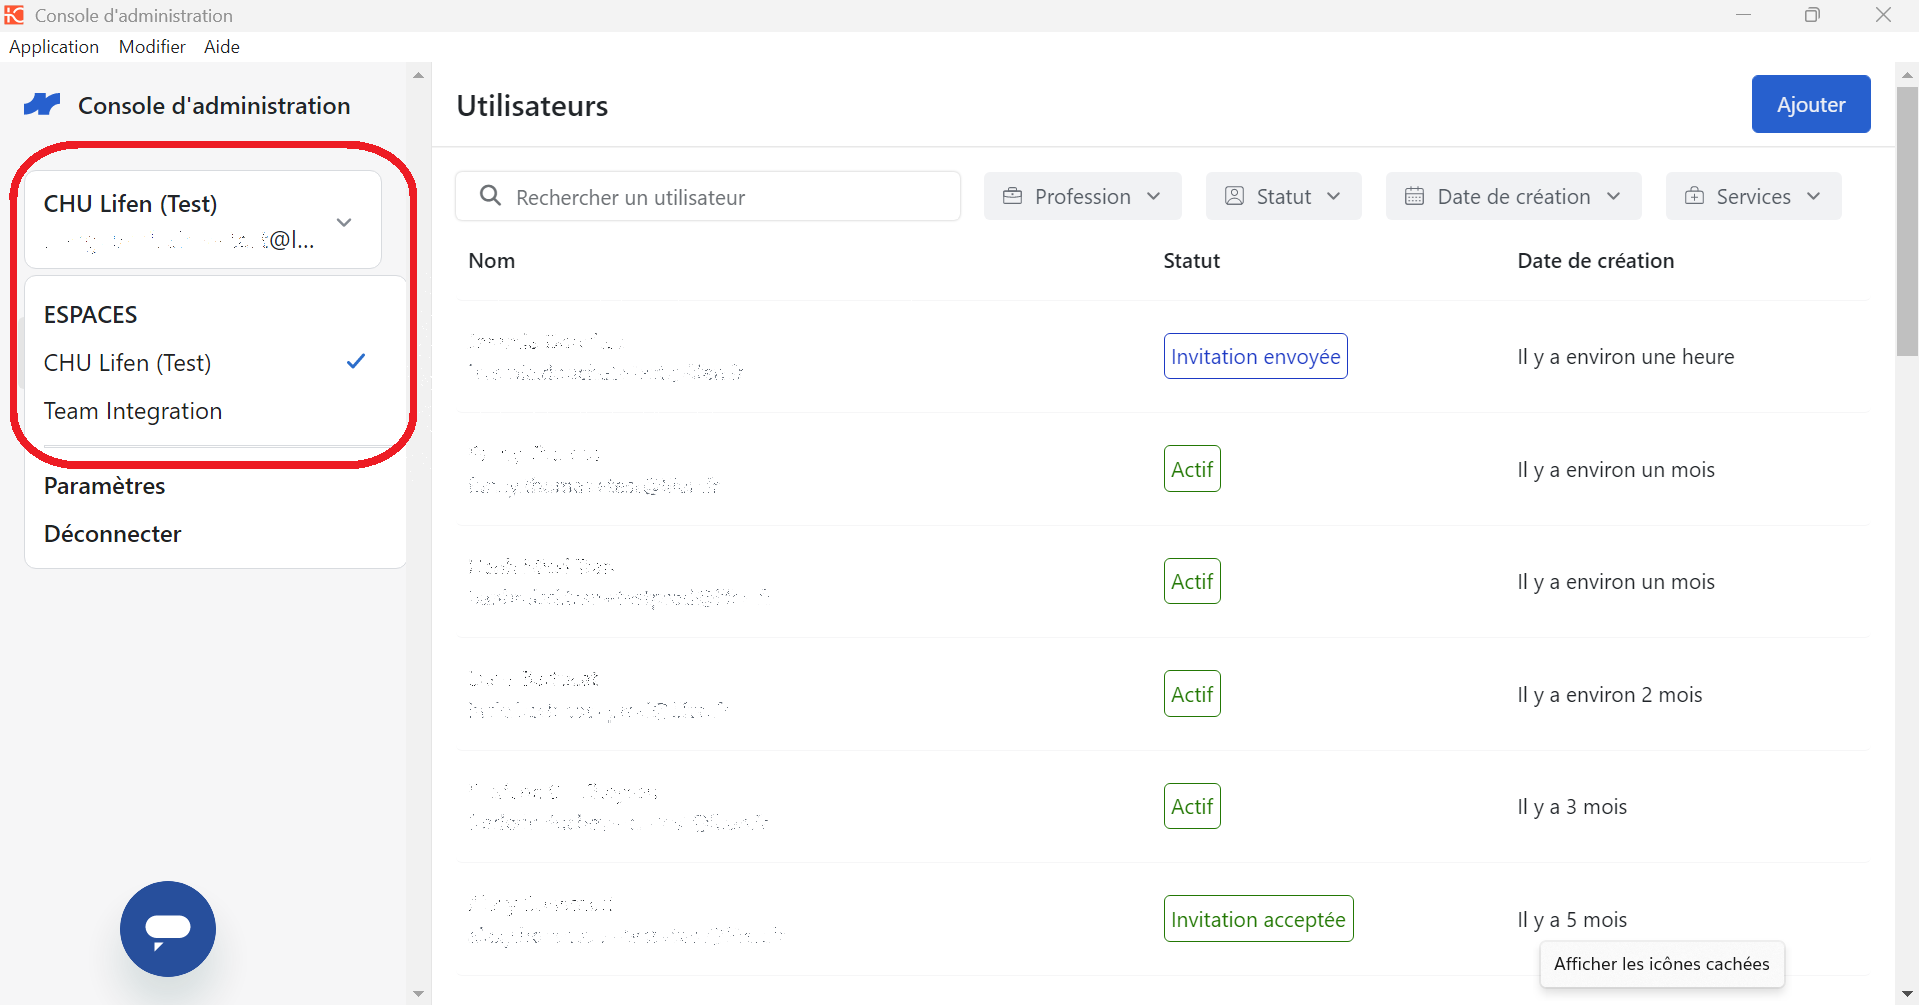The height and width of the screenshot is (1005, 1919).
Task: Open the Statut filter dropdown
Action: [1283, 196]
